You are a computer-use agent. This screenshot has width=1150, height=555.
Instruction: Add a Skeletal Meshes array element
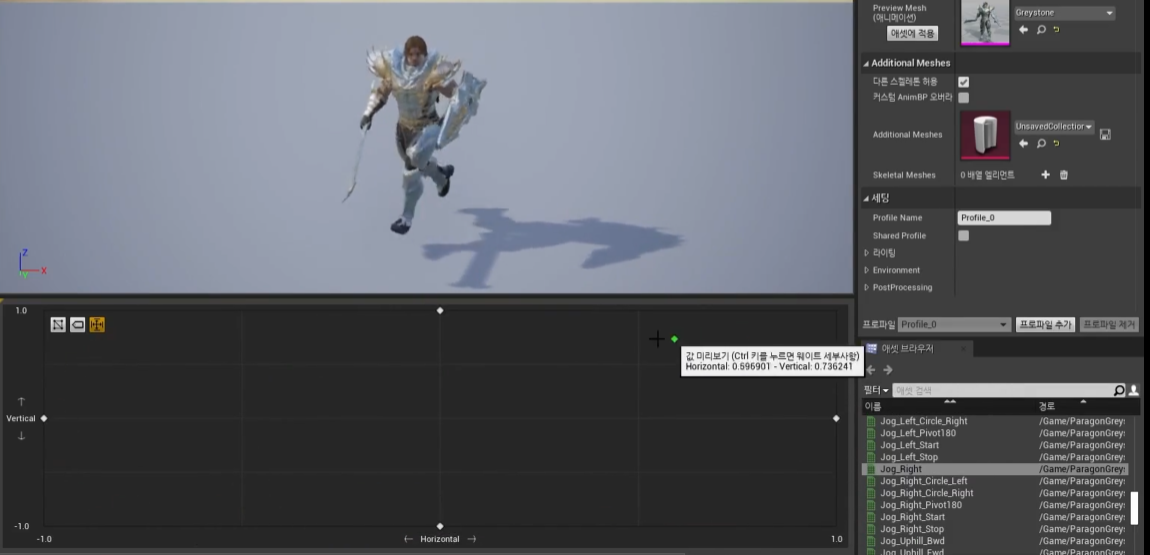[1046, 174]
